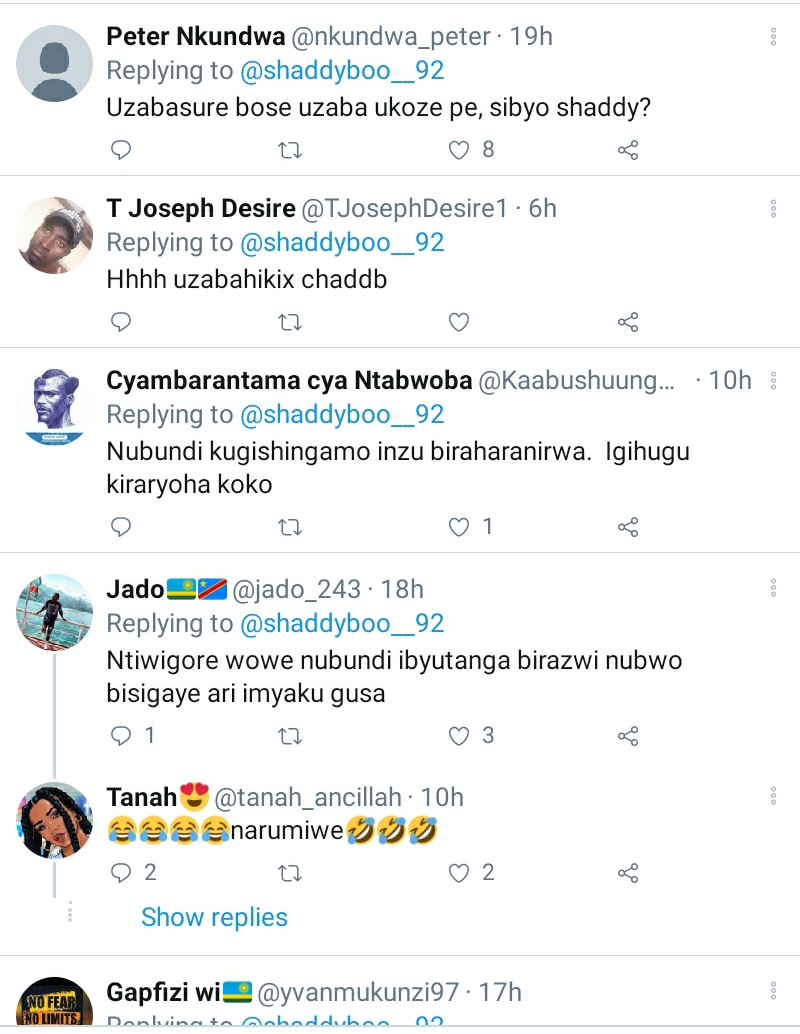The height and width of the screenshot is (1034, 800).
Task: Reply to Peter Nkundwa's tweet
Action: (x=121, y=150)
